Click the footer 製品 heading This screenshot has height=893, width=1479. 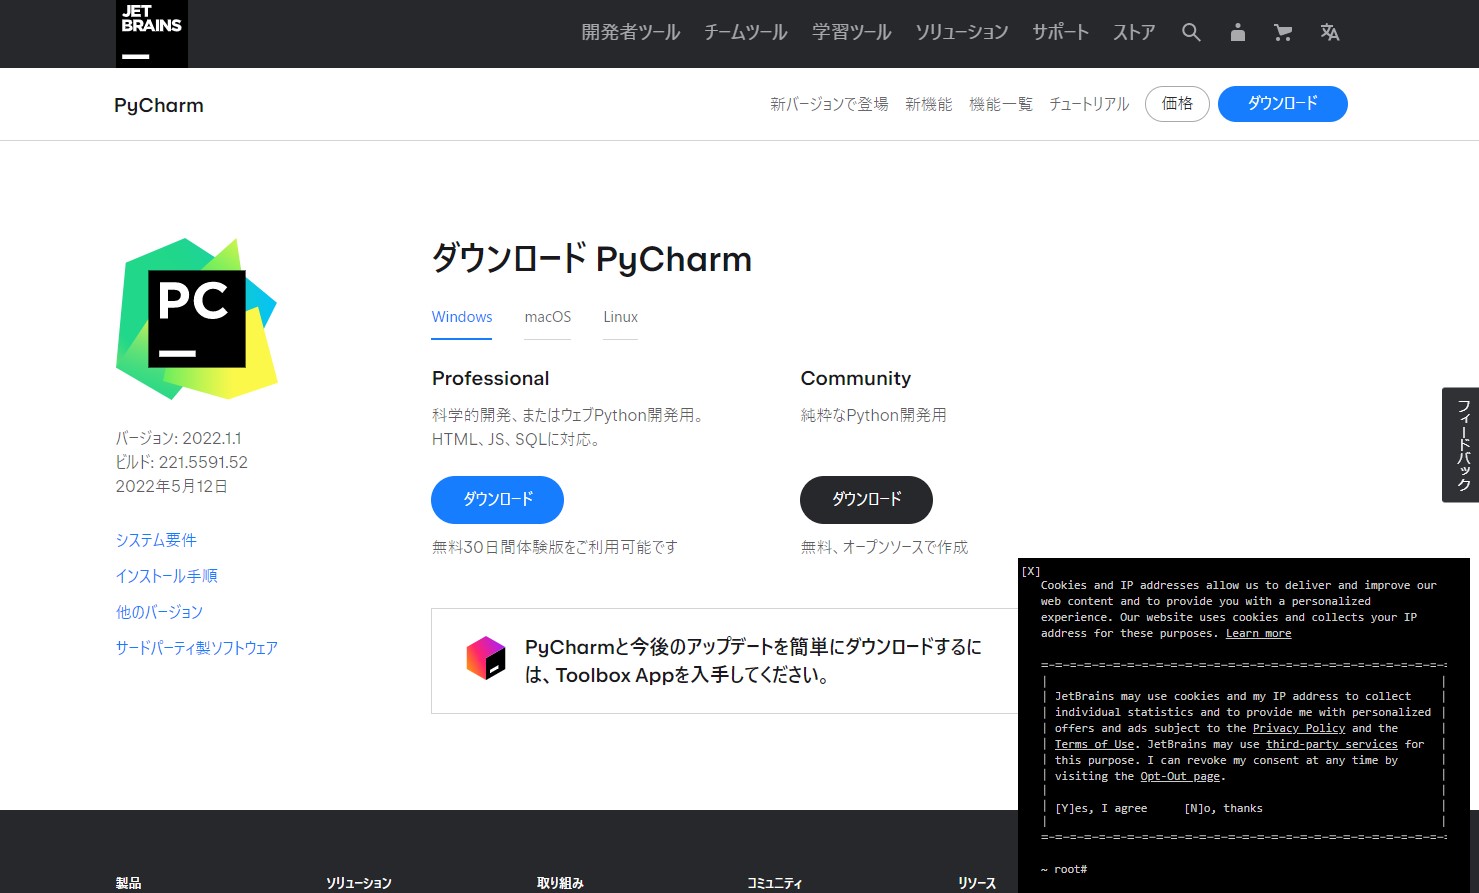pos(128,883)
